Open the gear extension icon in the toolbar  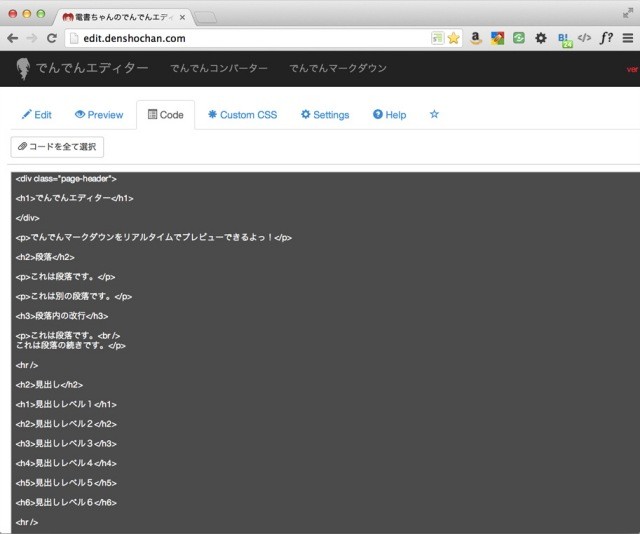pyautogui.click(x=541, y=38)
